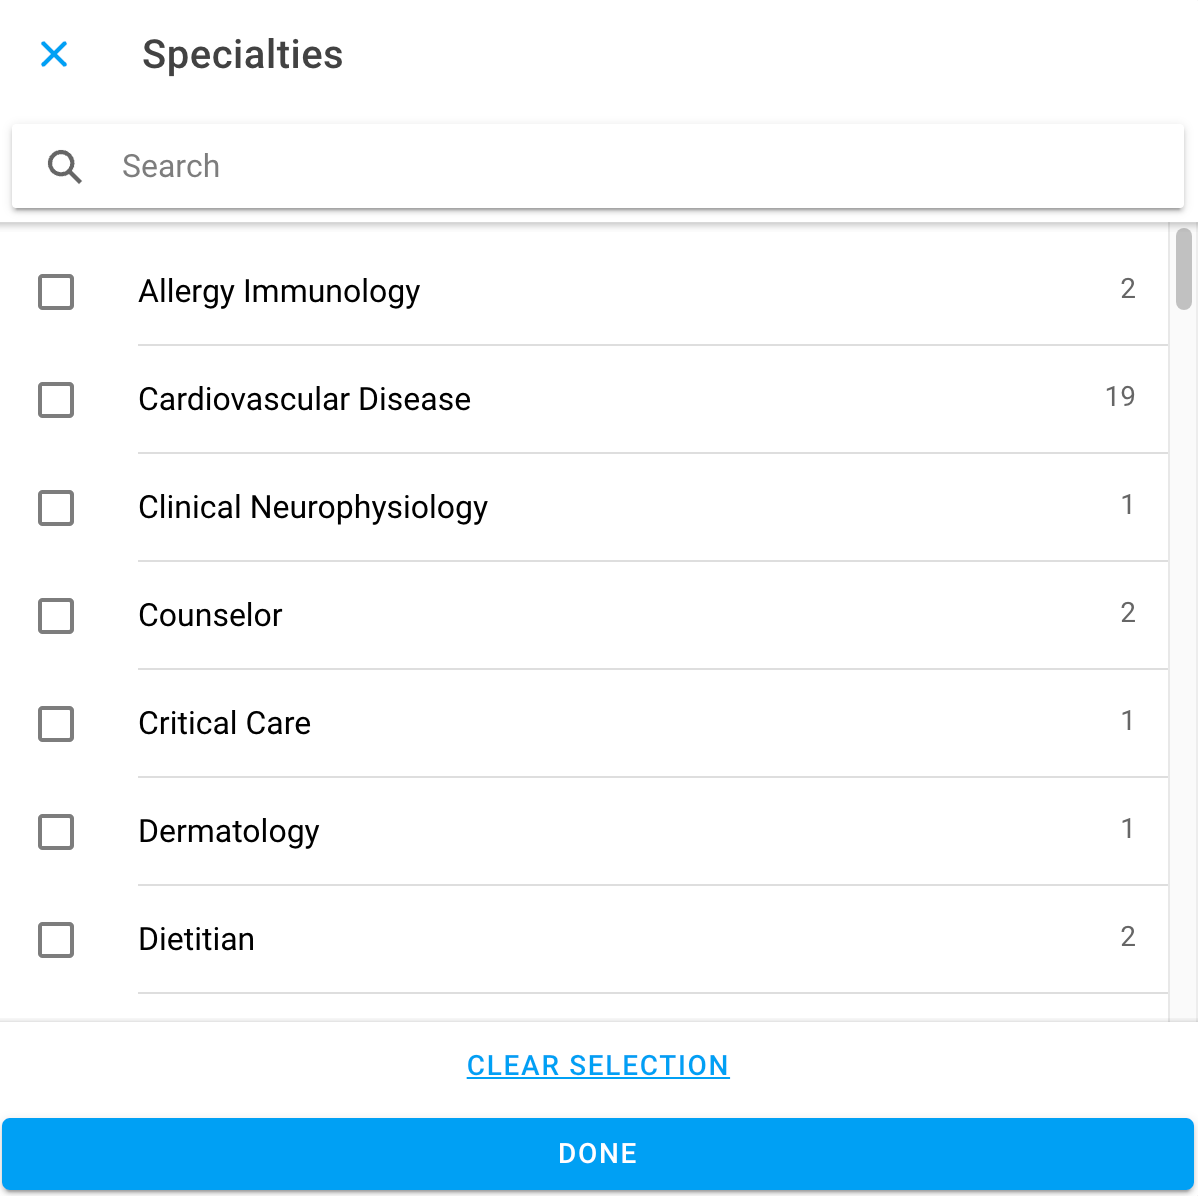Click the magnifying glass search icon
Image resolution: width=1198 pixels, height=1196 pixels.
pyautogui.click(x=65, y=167)
